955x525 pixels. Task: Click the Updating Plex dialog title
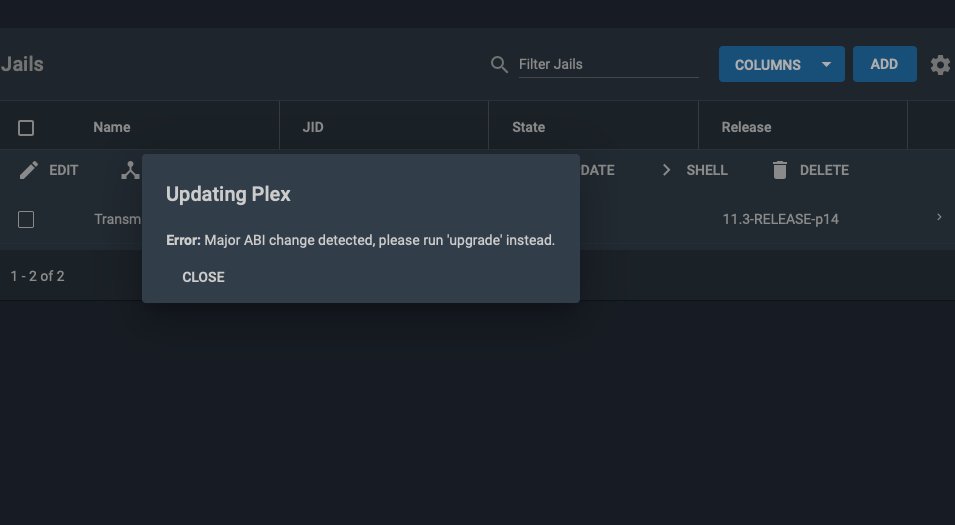click(x=228, y=194)
